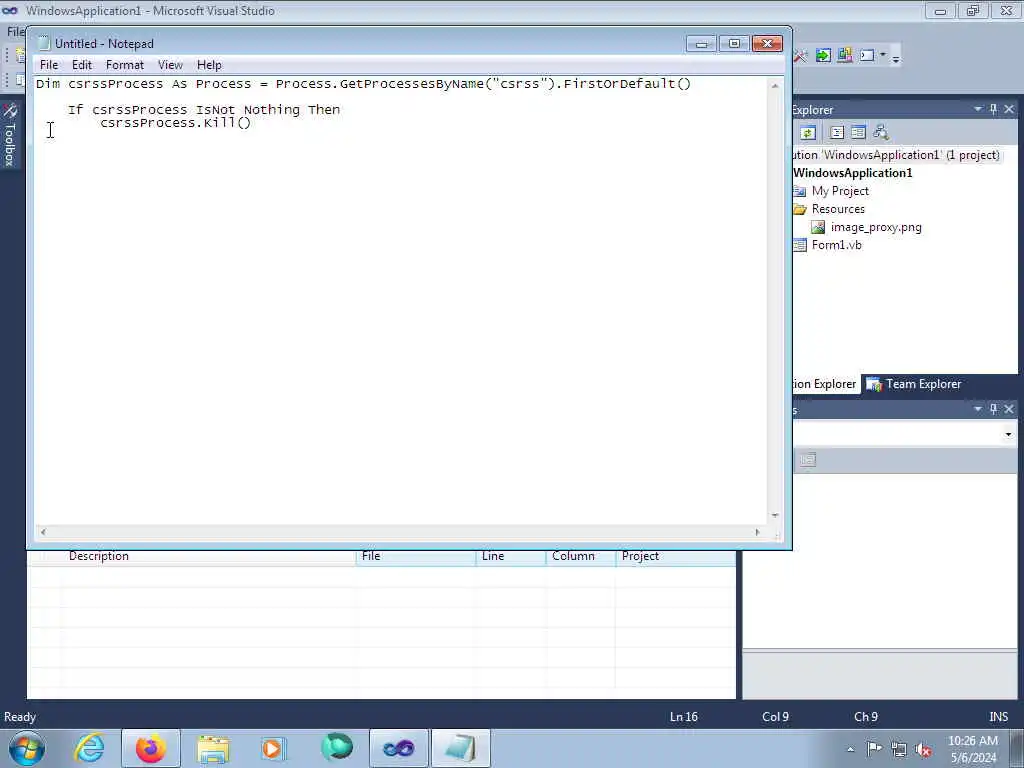Switch to the Team Explorer tab
This screenshot has width=1024, height=768.
point(914,384)
